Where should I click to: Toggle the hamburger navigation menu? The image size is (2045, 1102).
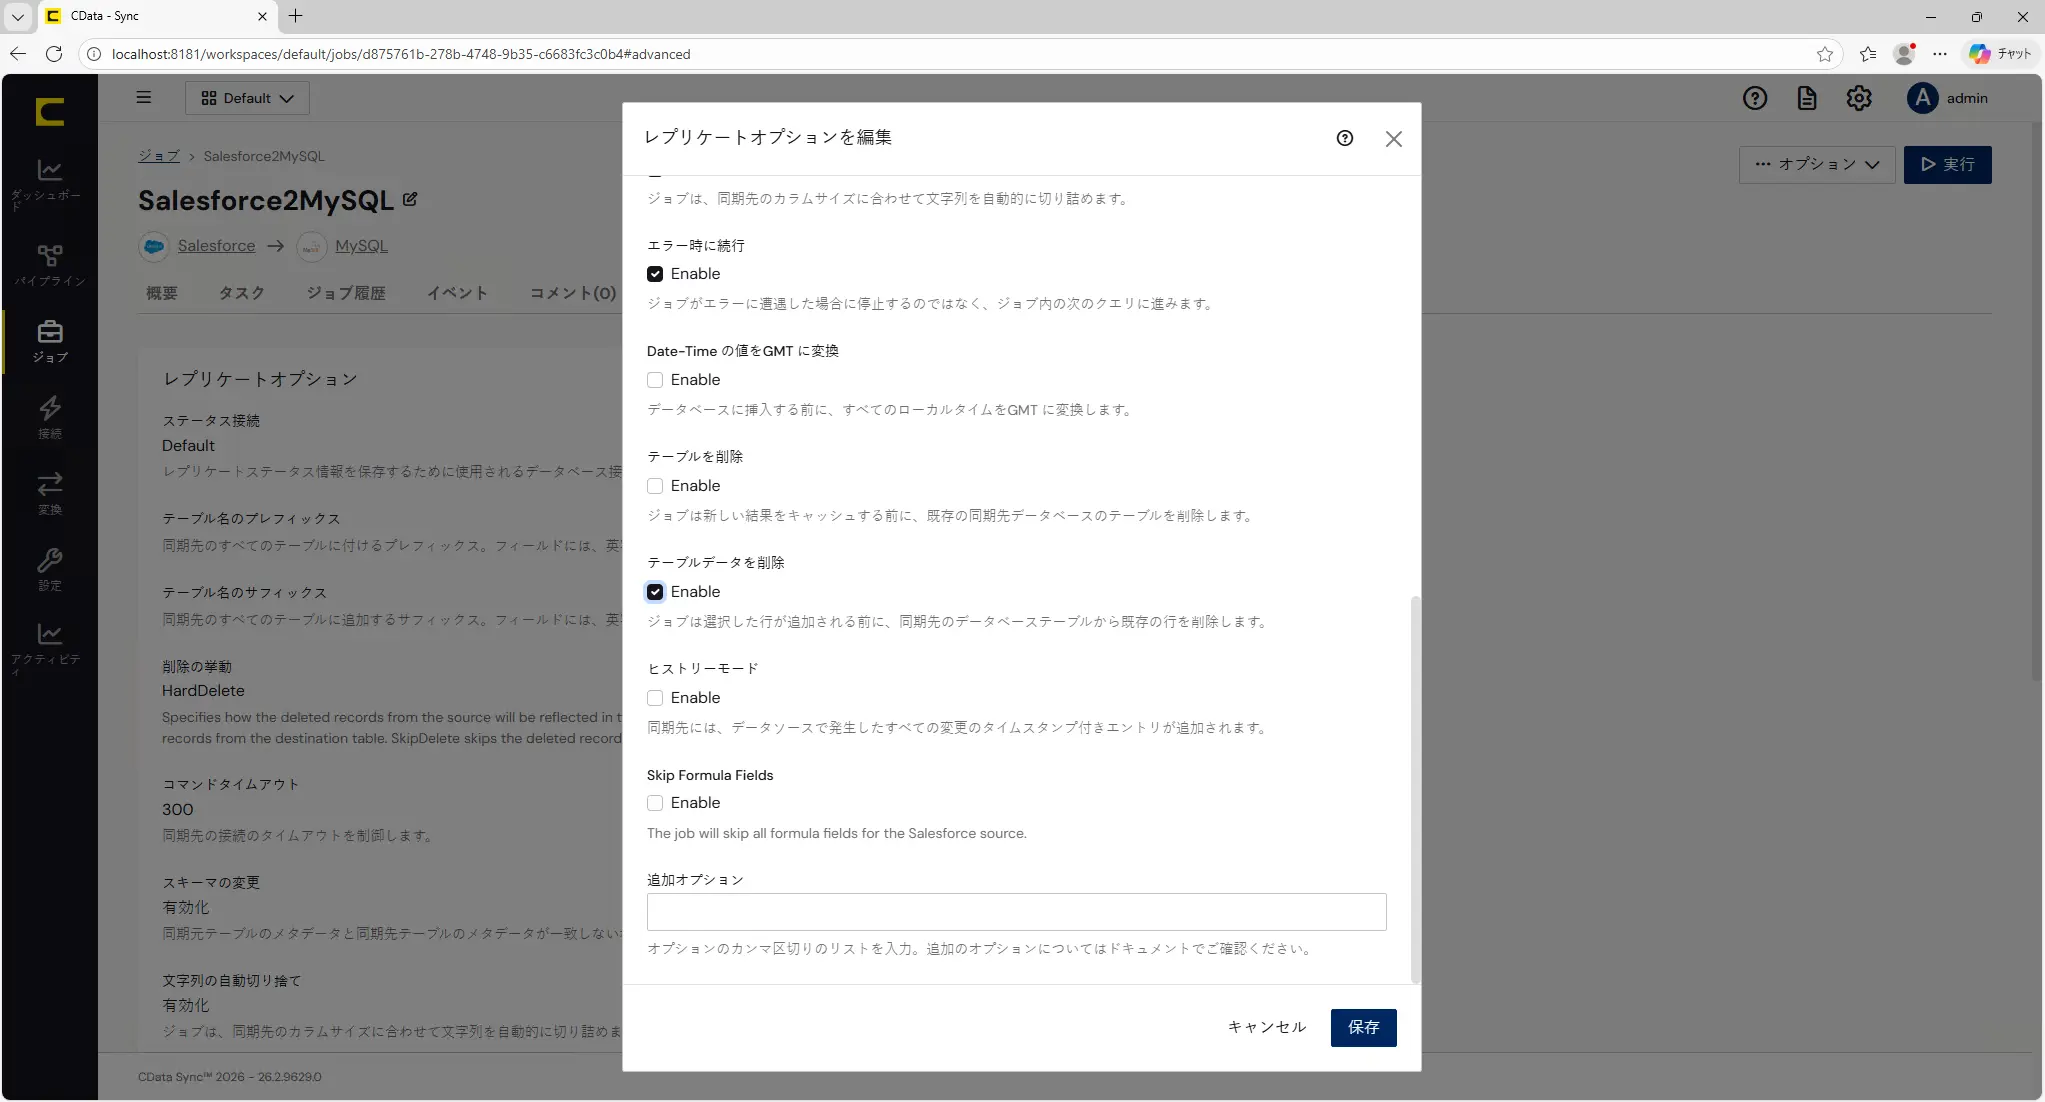tap(144, 98)
